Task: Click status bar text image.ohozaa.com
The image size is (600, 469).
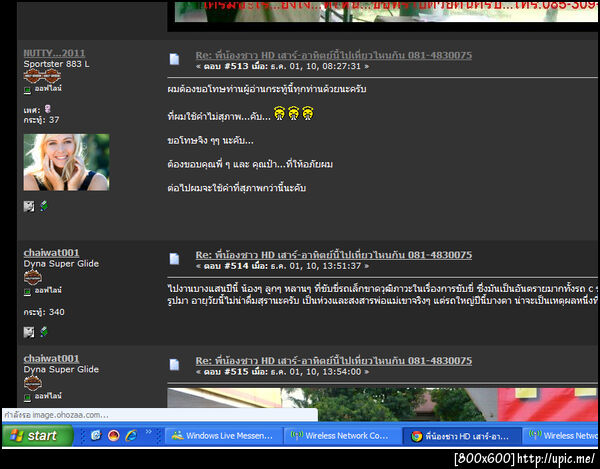Action: click(x=70, y=415)
